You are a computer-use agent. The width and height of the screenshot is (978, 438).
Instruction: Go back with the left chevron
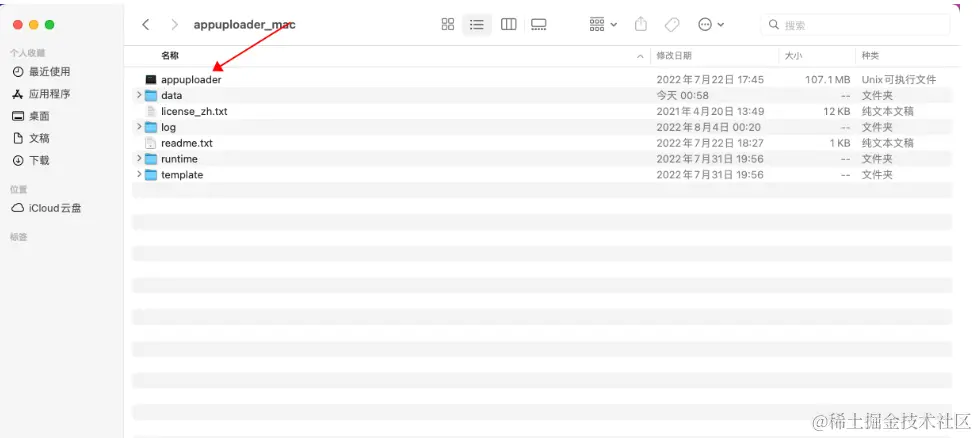tap(145, 24)
